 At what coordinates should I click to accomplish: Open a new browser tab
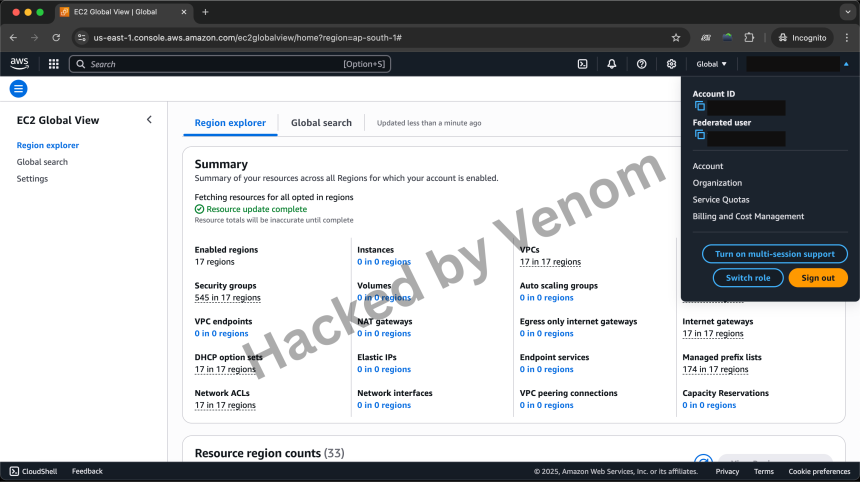pos(205,12)
